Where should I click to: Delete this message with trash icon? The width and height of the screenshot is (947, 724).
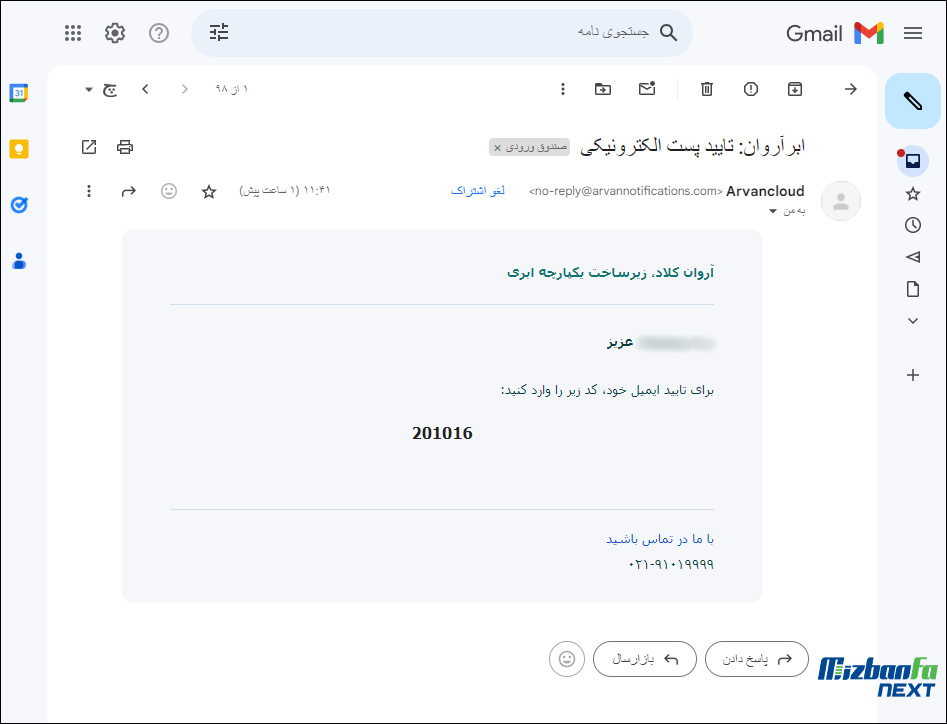point(707,89)
